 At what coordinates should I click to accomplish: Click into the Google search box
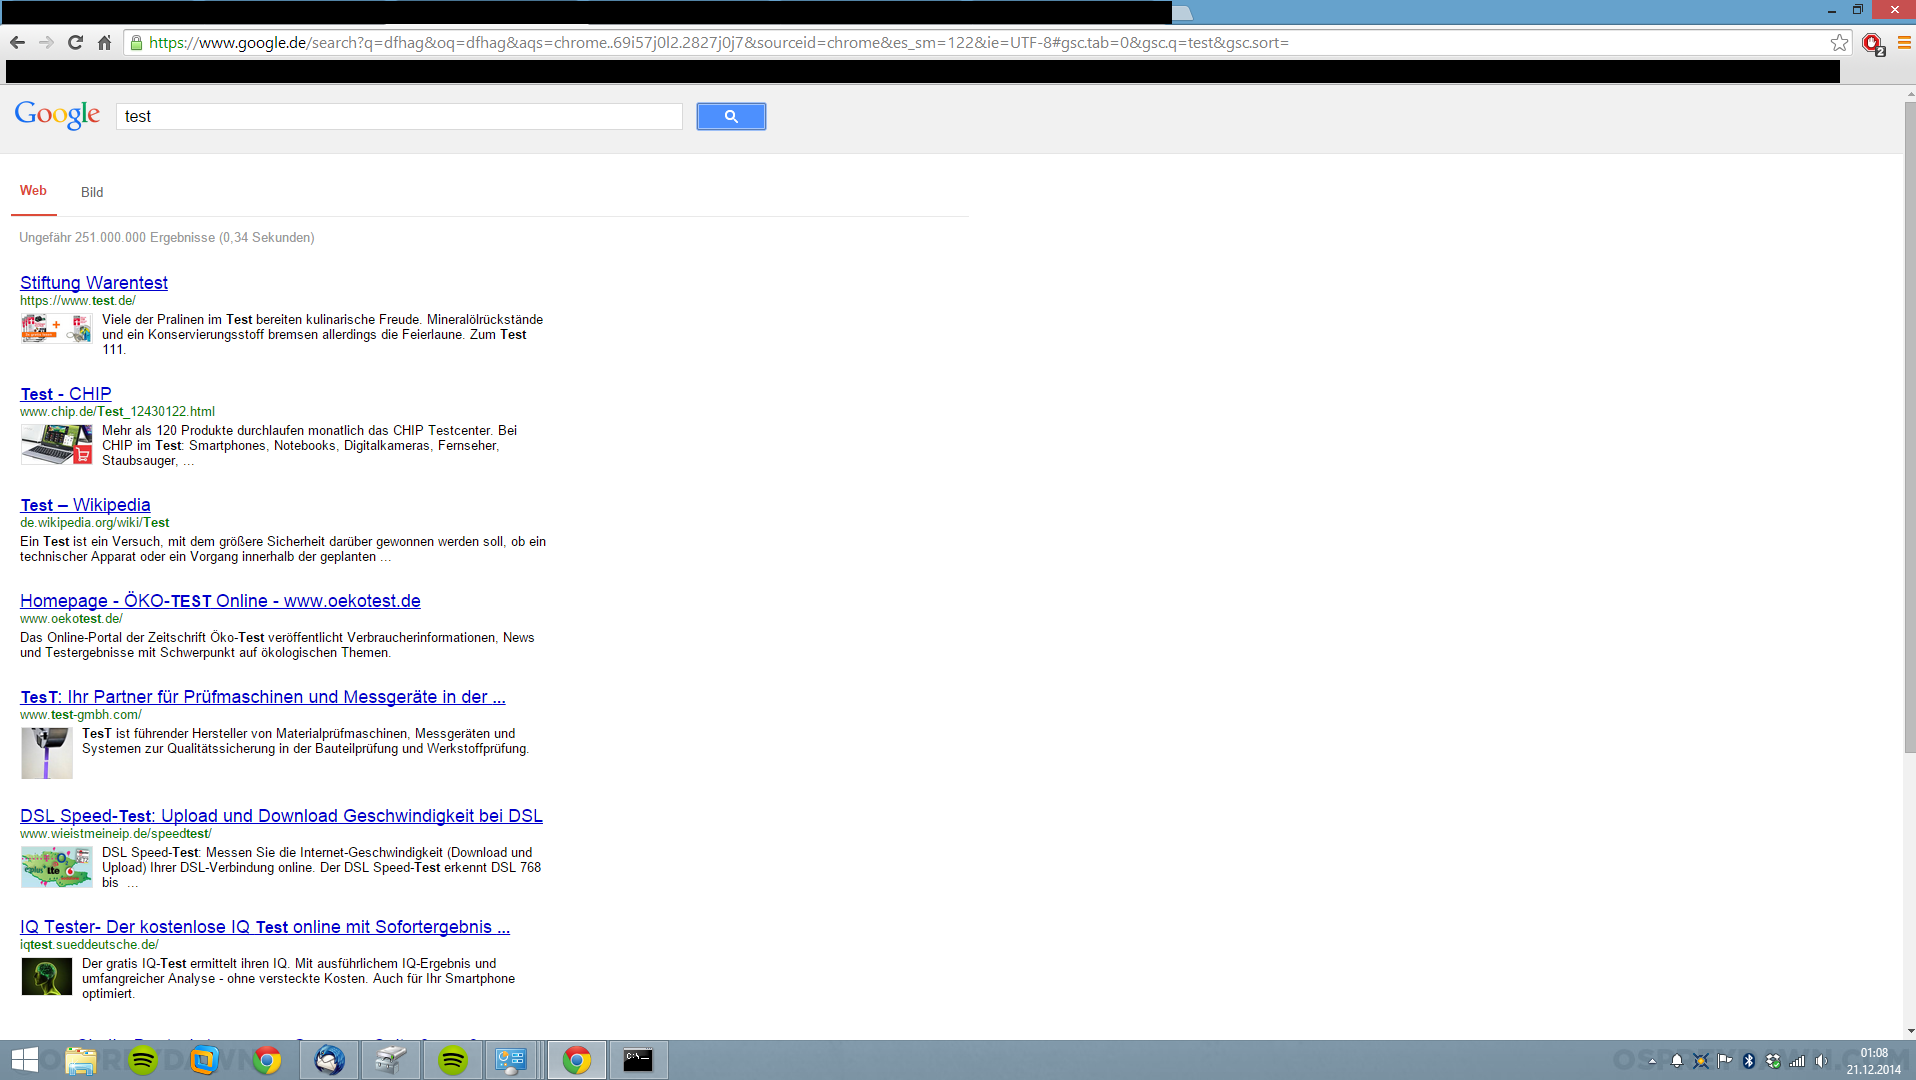[399, 116]
